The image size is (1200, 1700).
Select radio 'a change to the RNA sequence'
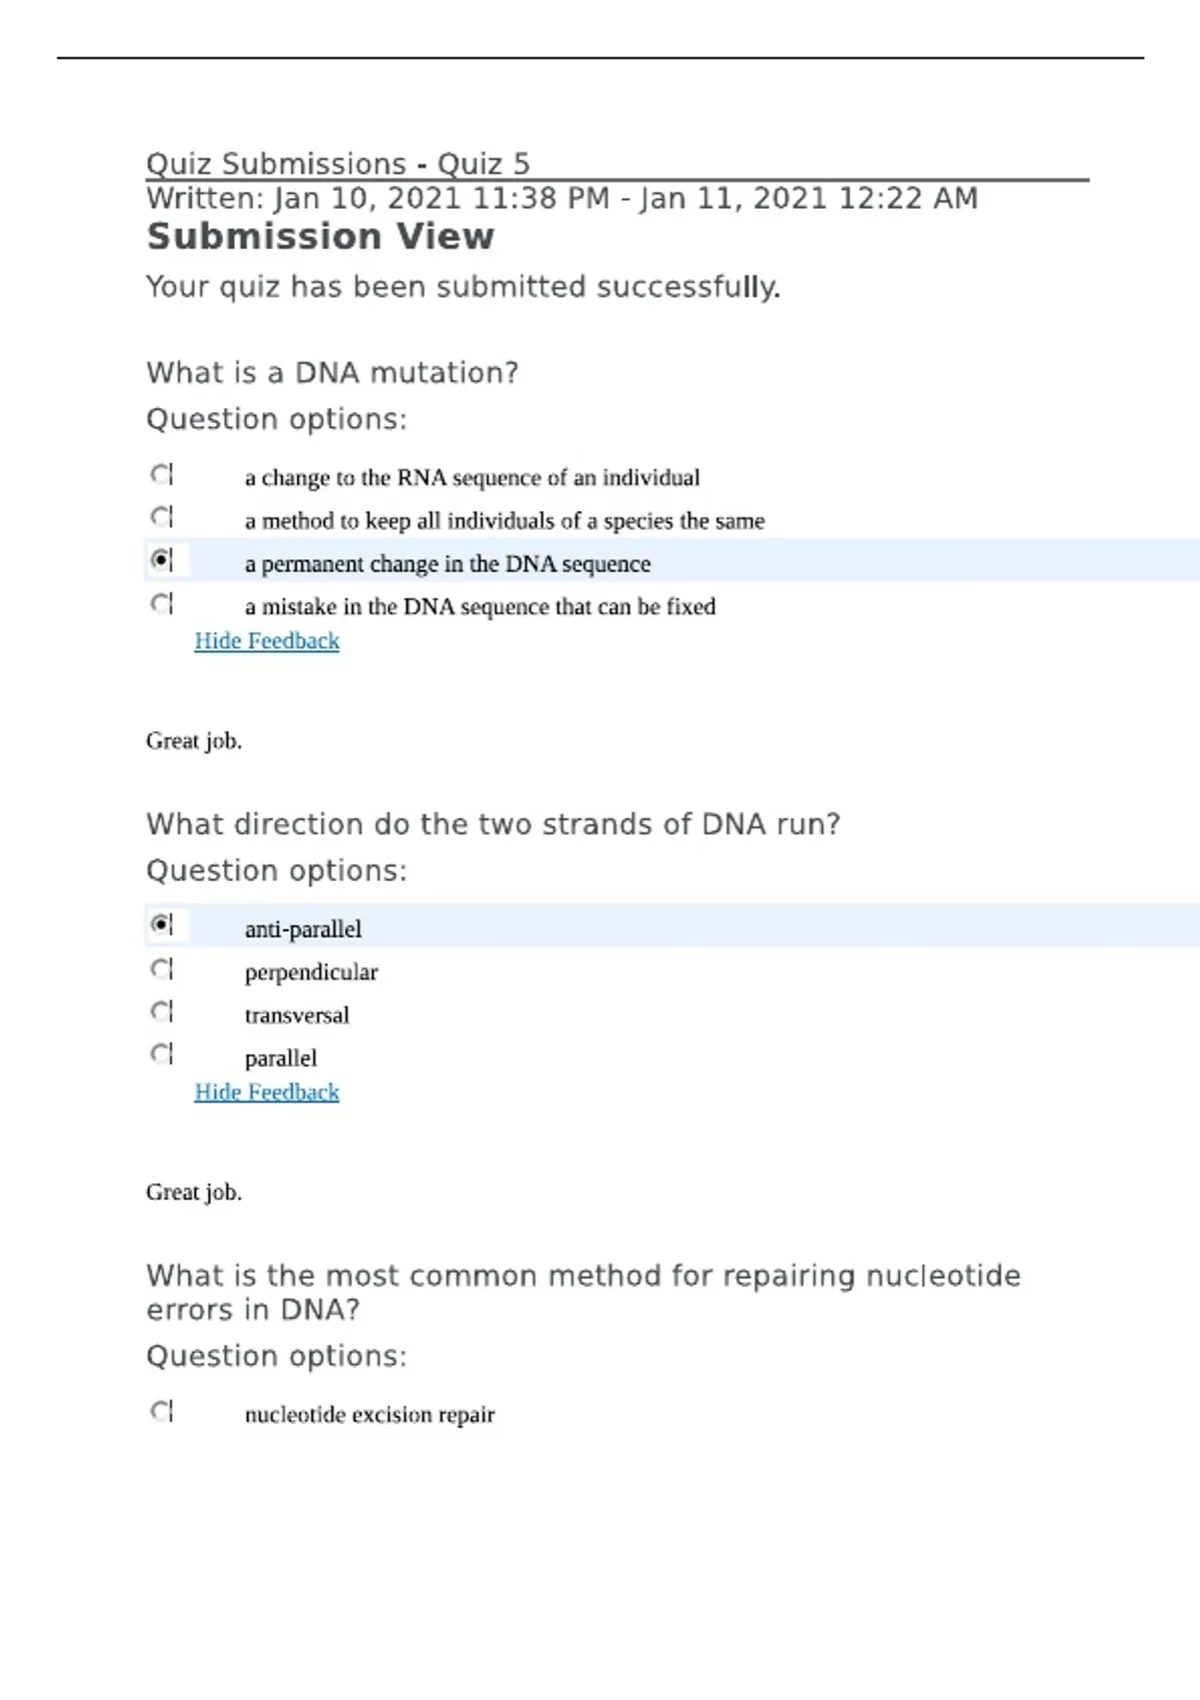coord(161,474)
